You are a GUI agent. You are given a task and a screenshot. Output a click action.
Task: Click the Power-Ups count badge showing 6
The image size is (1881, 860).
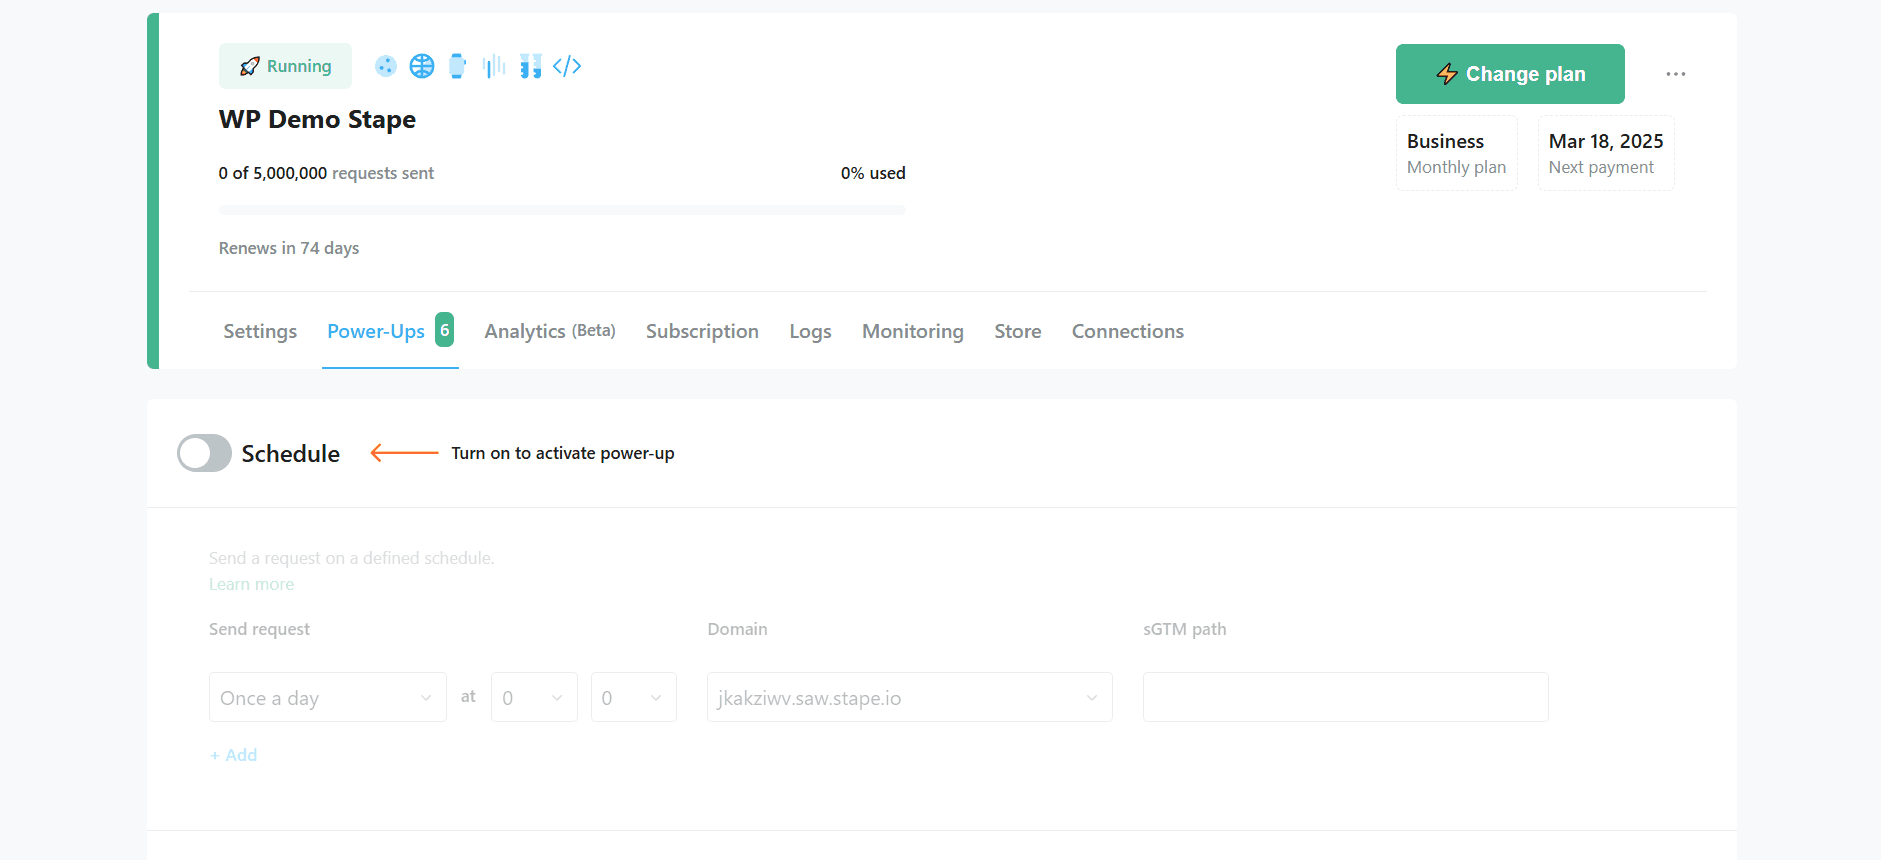[445, 330]
